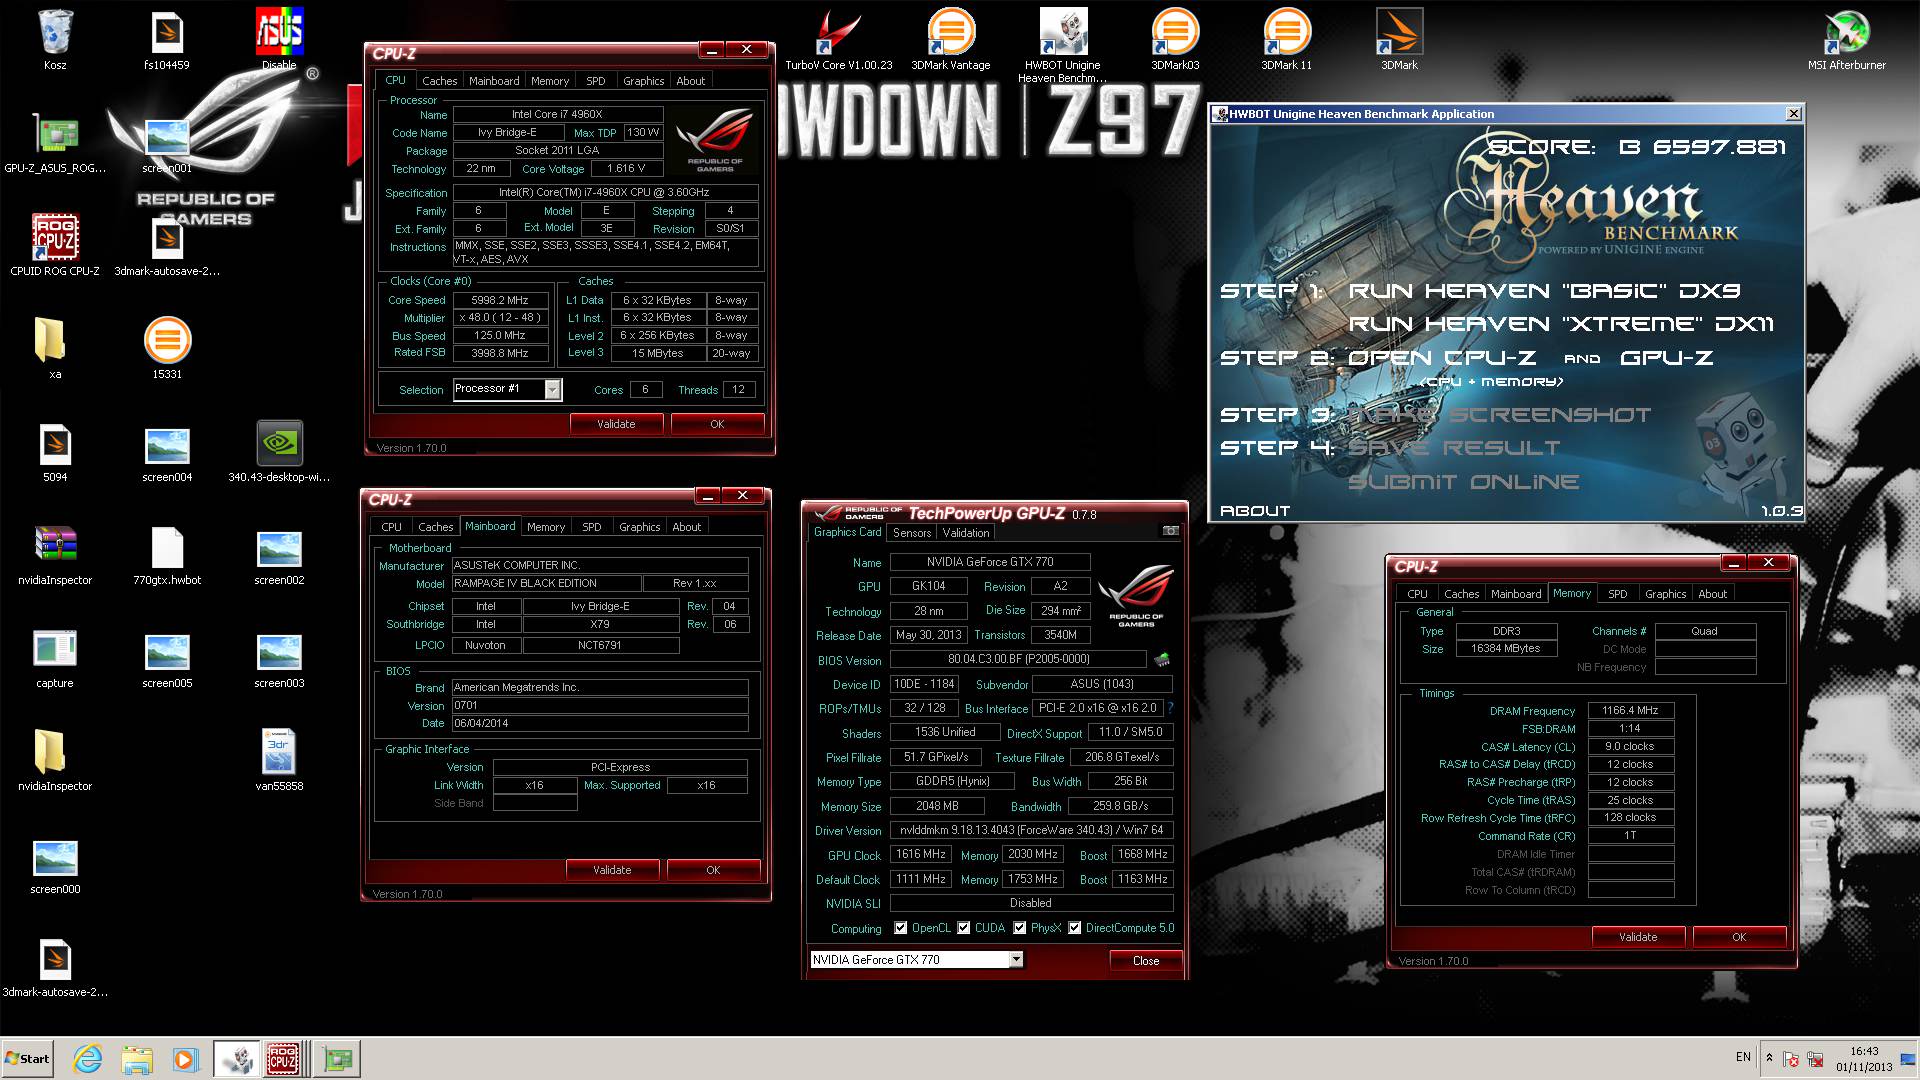Screen dimensions: 1920x1080
Task: Click OK in the Mainboard CPU-Z window
Action: (x=713, y=870)
